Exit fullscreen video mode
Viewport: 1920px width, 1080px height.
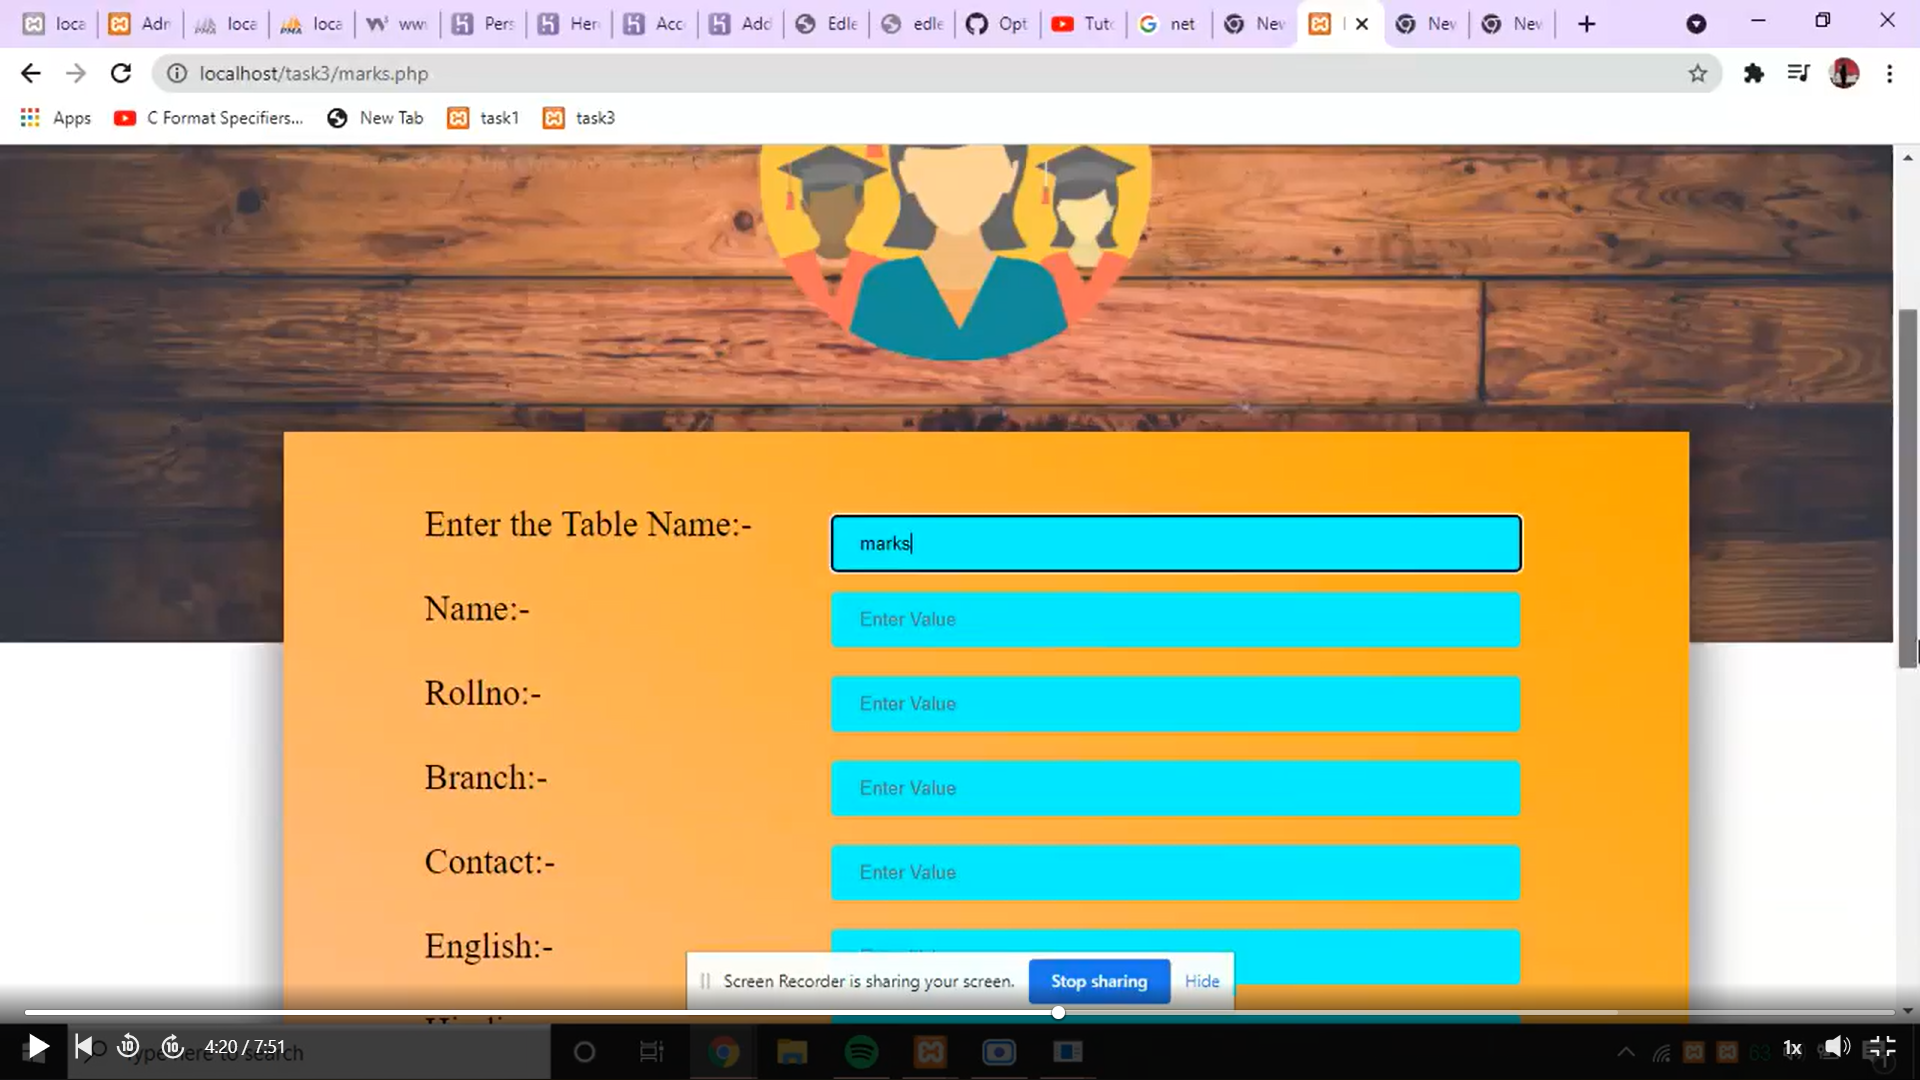tap(1881, 1047)
